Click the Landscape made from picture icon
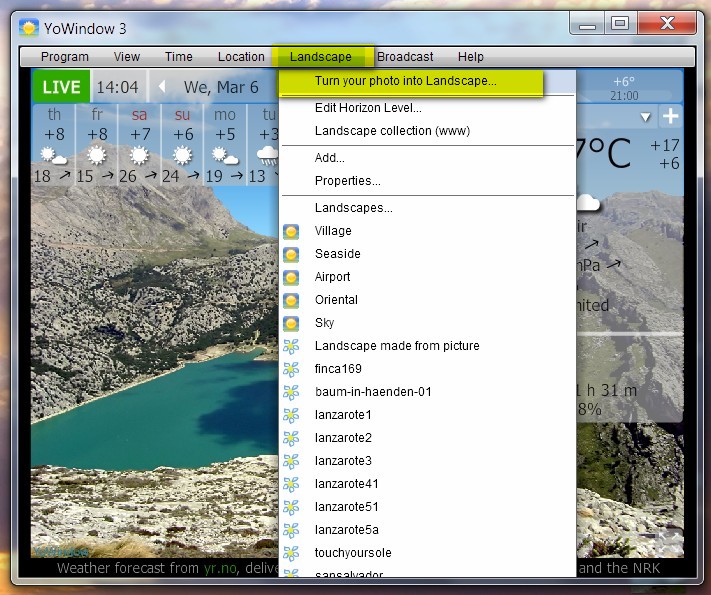Screen dimensions: 711x595 pos(291,346)
